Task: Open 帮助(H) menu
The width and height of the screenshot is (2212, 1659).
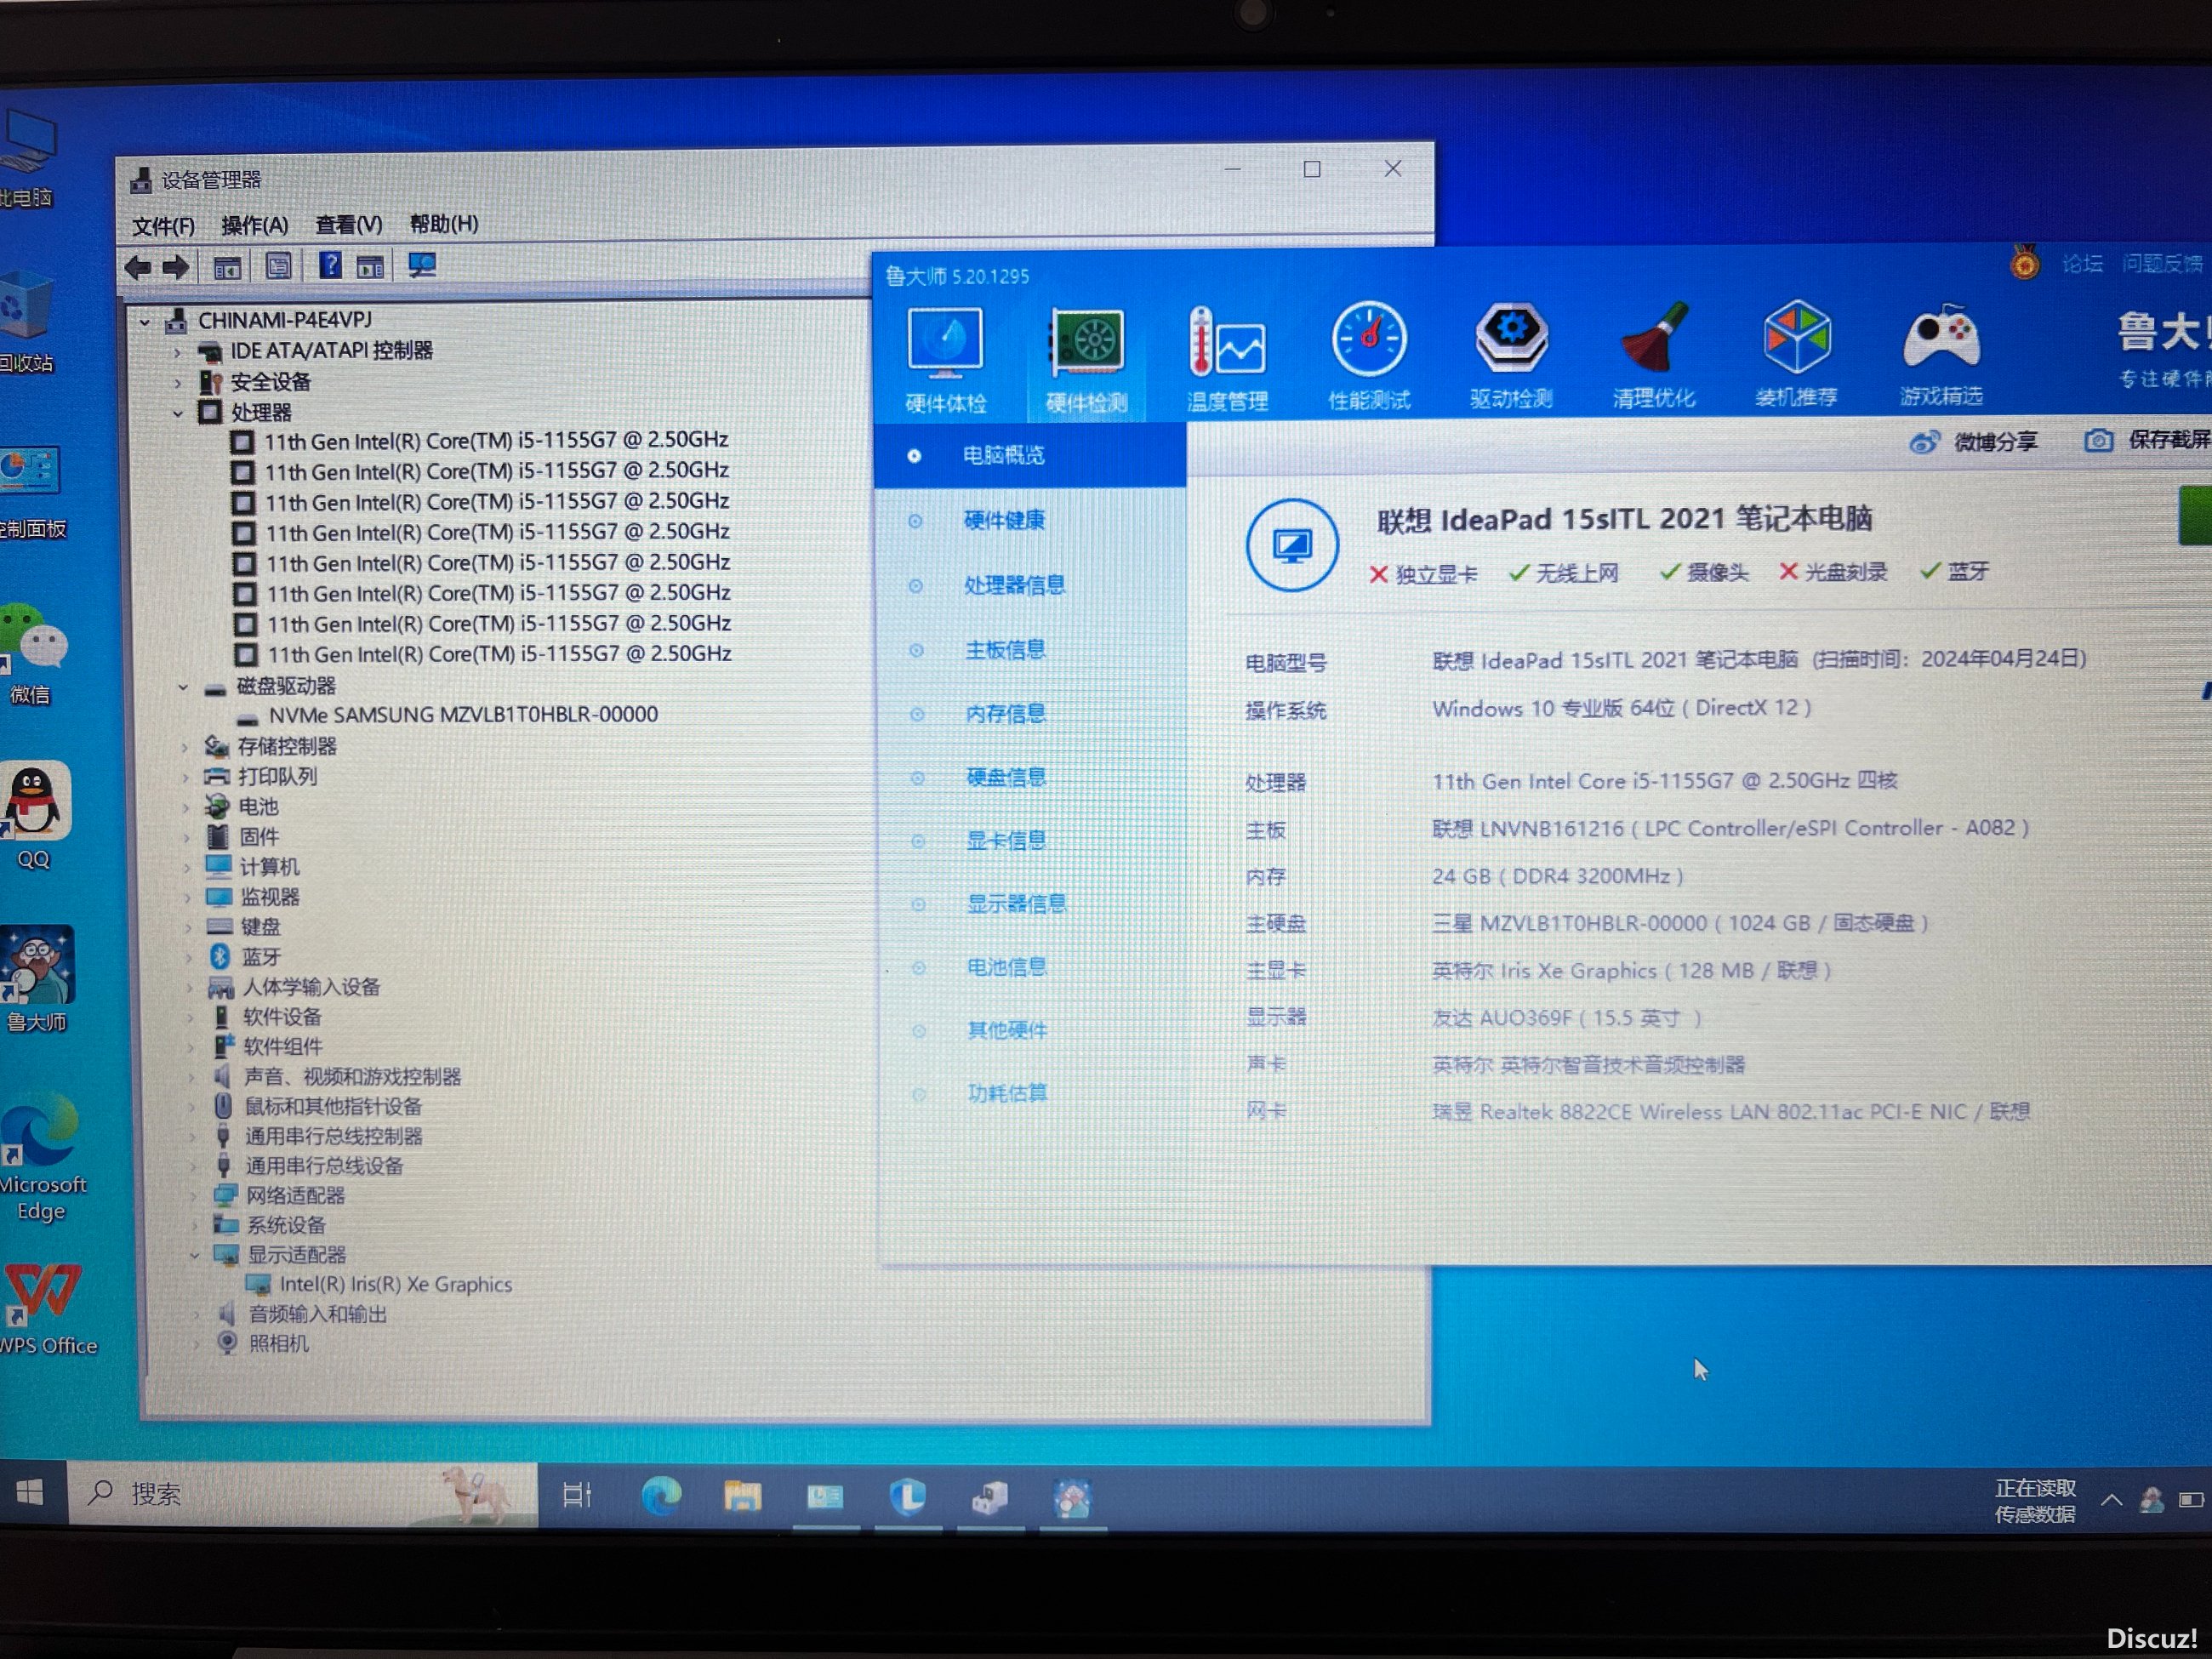Action: [444, 223]
